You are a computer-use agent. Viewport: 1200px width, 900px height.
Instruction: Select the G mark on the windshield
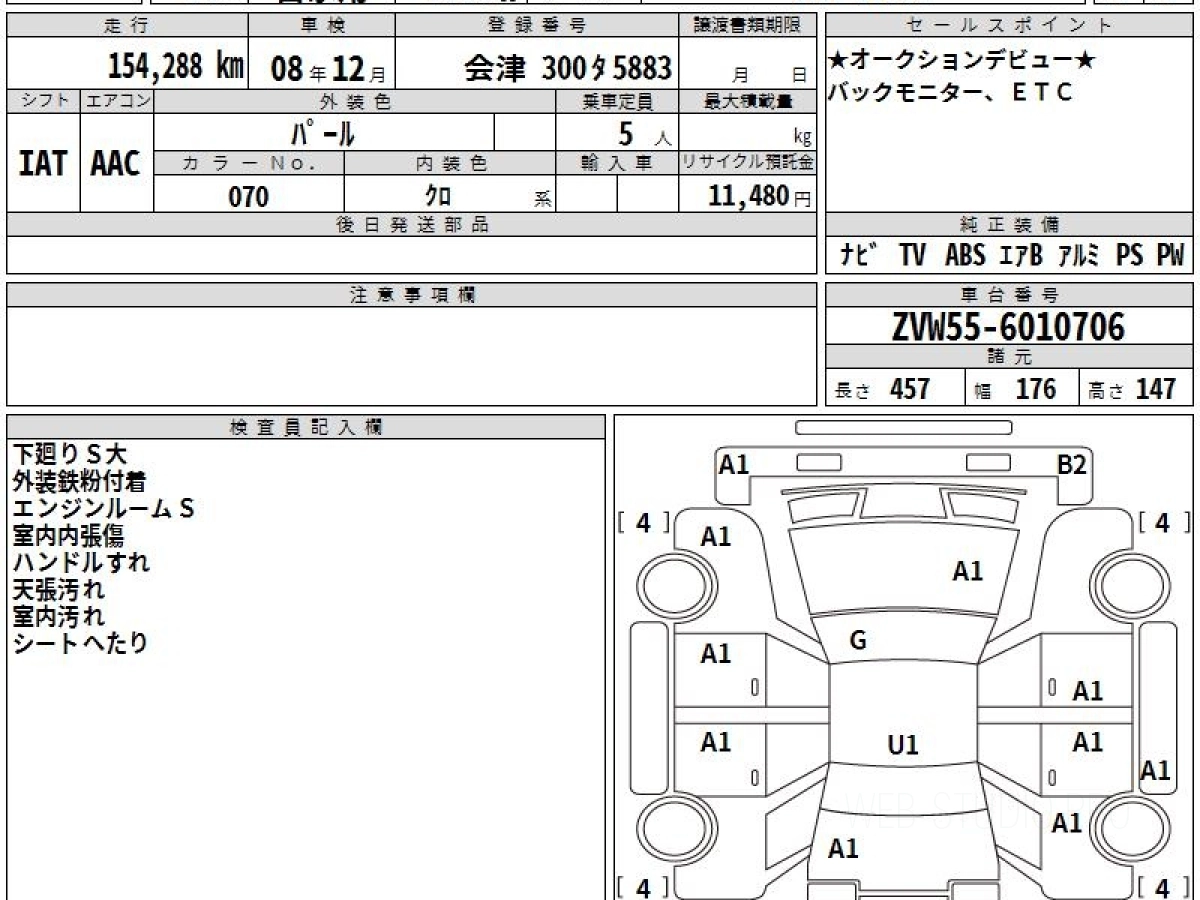click(858, 642)
